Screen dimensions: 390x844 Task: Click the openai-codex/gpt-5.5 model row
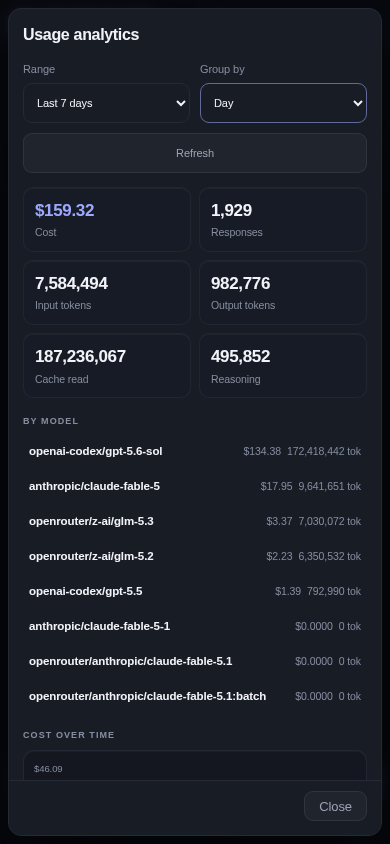195,591
